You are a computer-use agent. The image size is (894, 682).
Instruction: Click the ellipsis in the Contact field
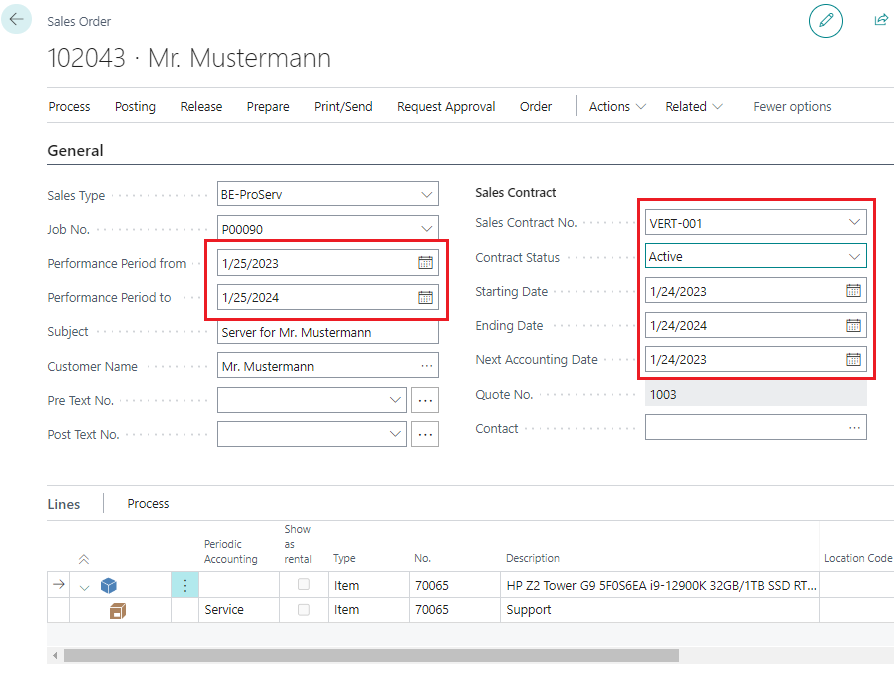[x=854, y=428]
